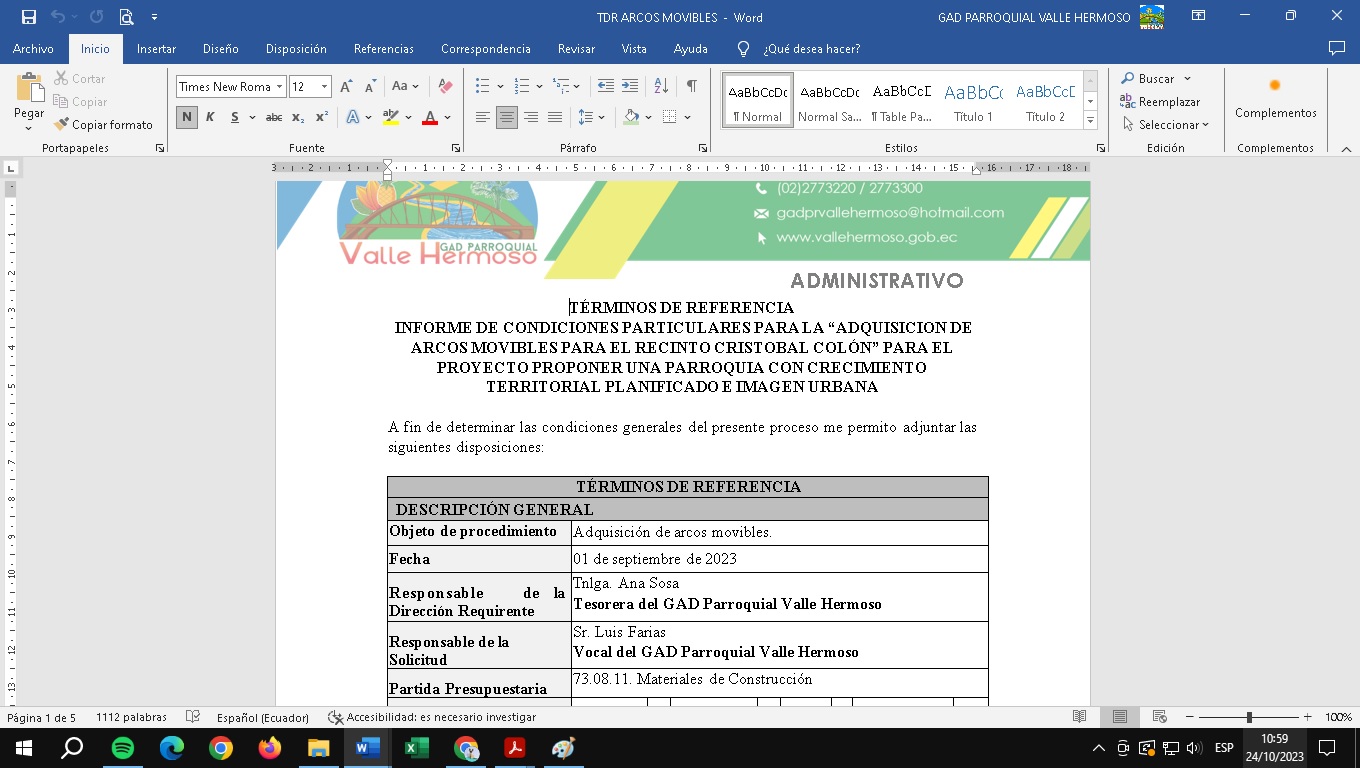Viewport: 1360px width, 768px height.
Task: Toggle Italic formatting button
Action: 210,118
